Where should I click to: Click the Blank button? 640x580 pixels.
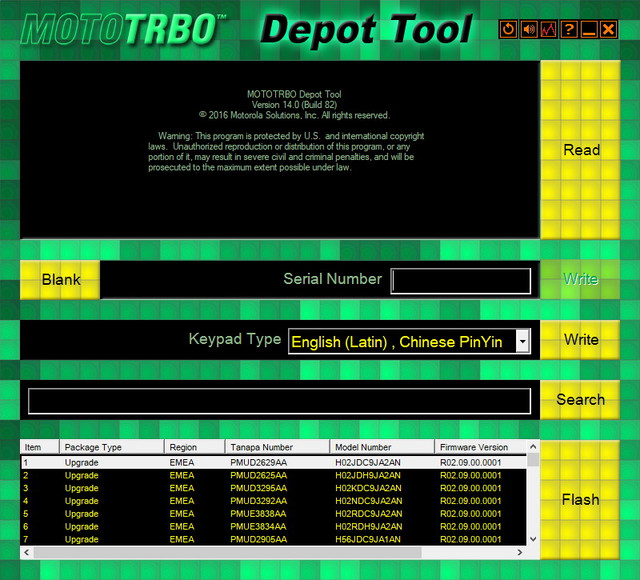[60, 280]
